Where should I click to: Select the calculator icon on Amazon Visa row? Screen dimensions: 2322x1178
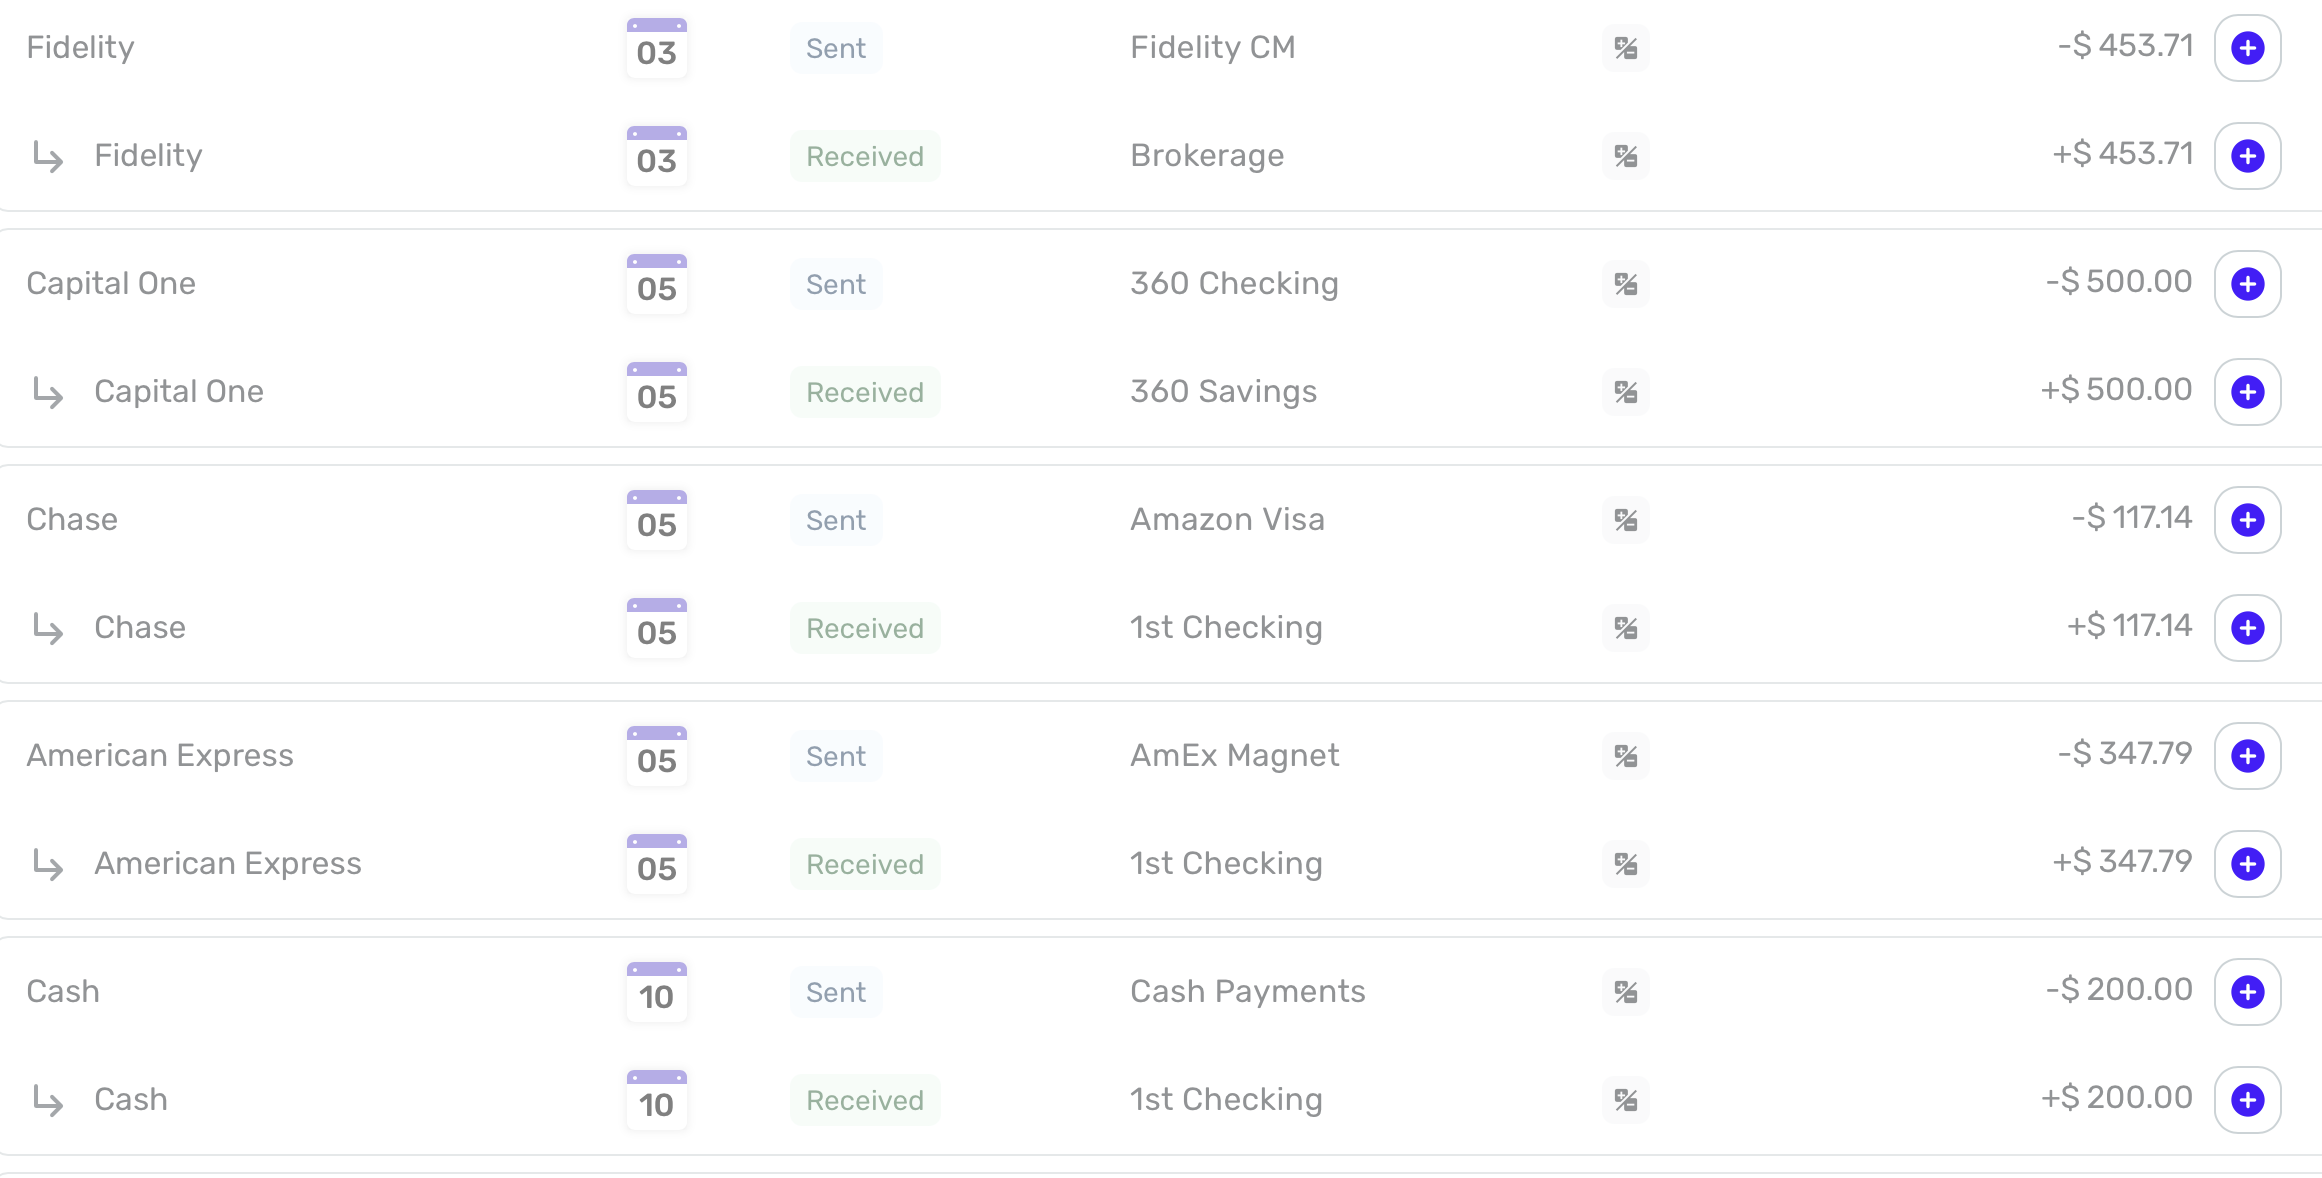(x=1626, y=520)
